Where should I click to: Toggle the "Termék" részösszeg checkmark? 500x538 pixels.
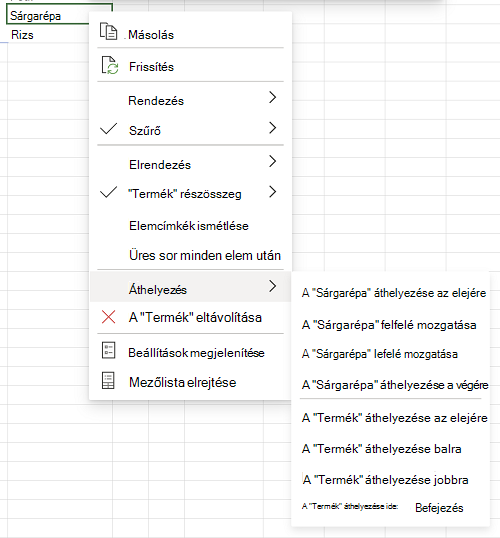pyautogui.click(x=108, y=192)
